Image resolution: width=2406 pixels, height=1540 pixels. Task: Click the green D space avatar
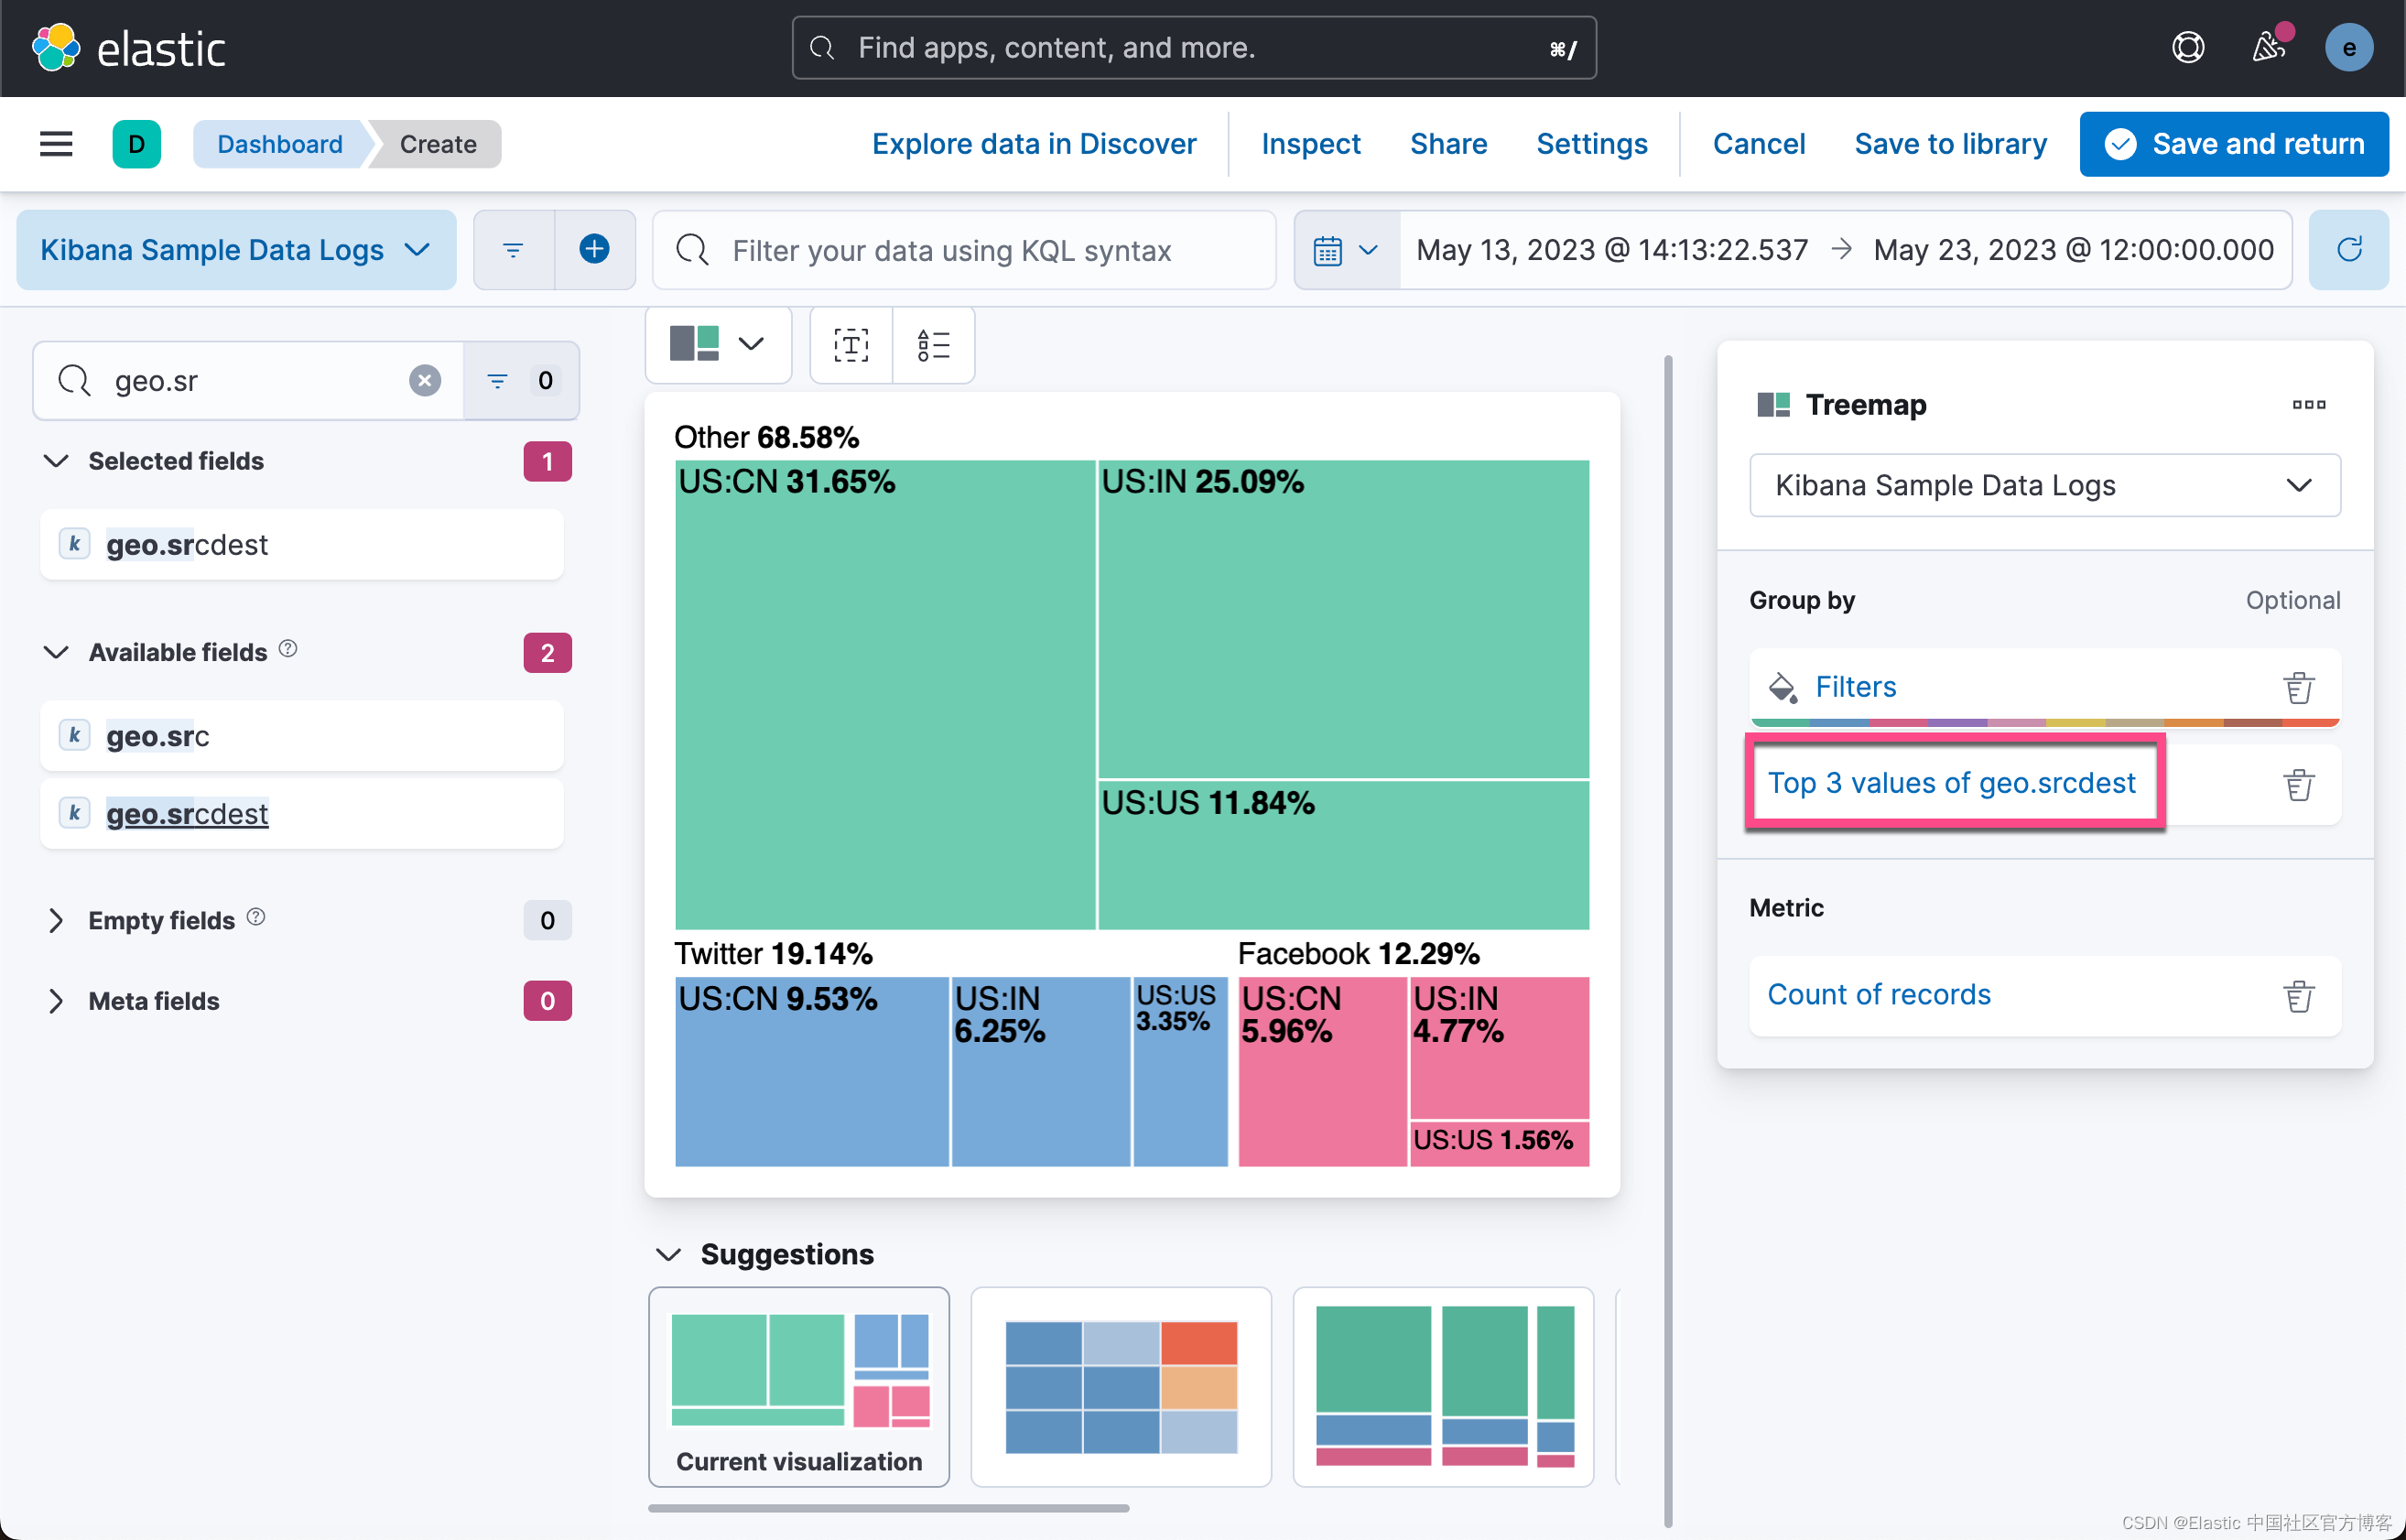(137, 144)
